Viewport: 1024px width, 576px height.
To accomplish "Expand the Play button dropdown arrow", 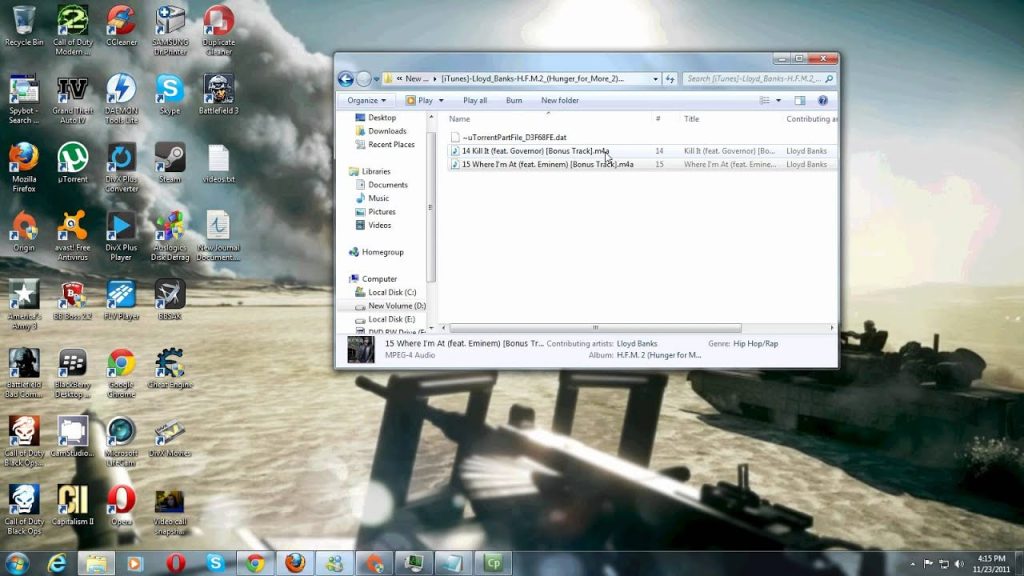I will coord(441,100).
